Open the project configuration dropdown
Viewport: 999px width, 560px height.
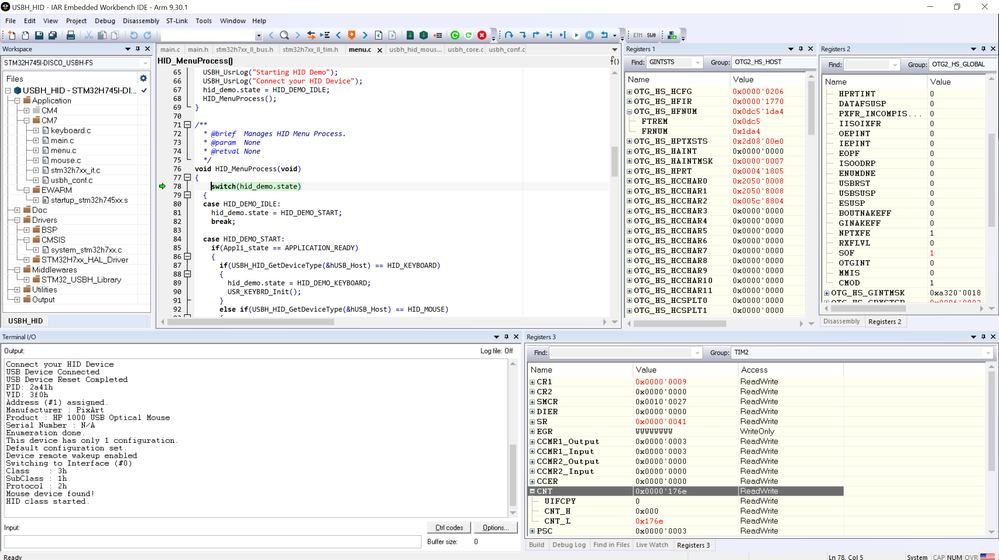click(x=145, y=63)
